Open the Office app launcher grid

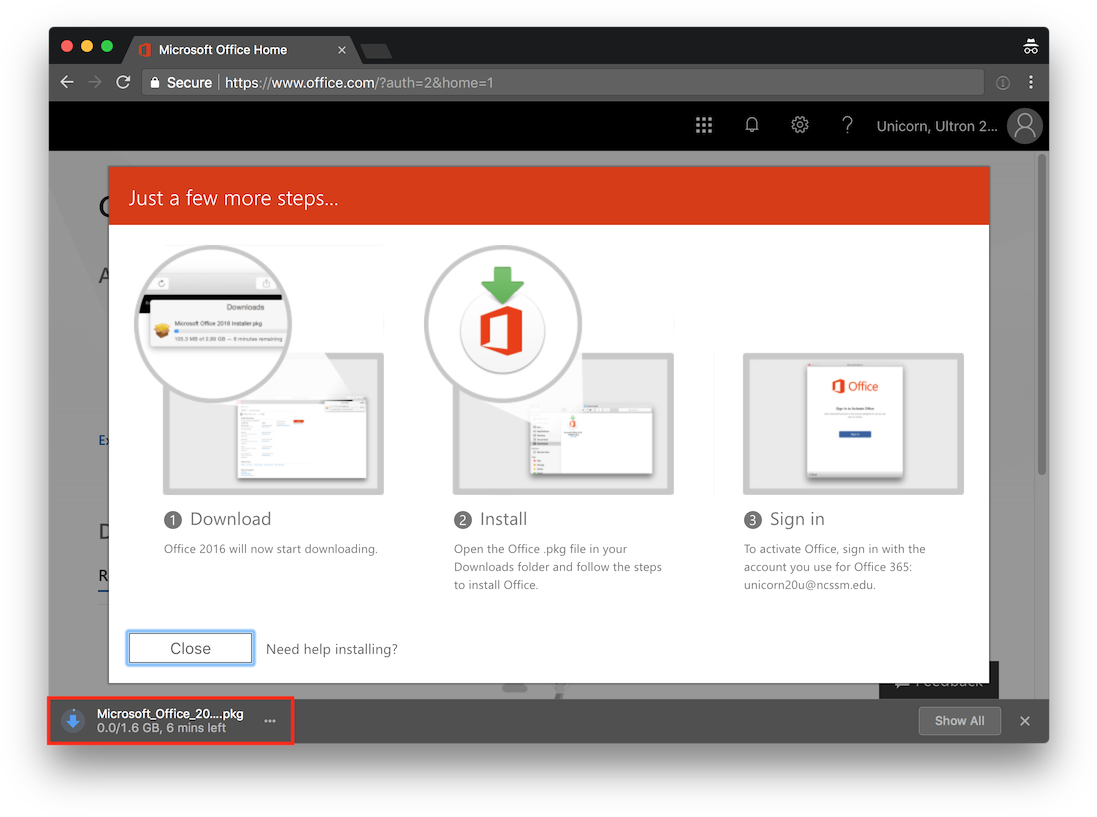coord(704,124)
